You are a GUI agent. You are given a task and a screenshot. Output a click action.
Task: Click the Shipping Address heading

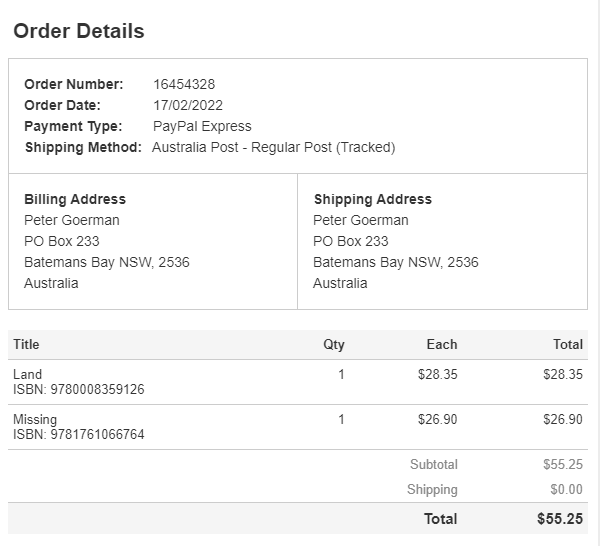(x=372, y=199)
